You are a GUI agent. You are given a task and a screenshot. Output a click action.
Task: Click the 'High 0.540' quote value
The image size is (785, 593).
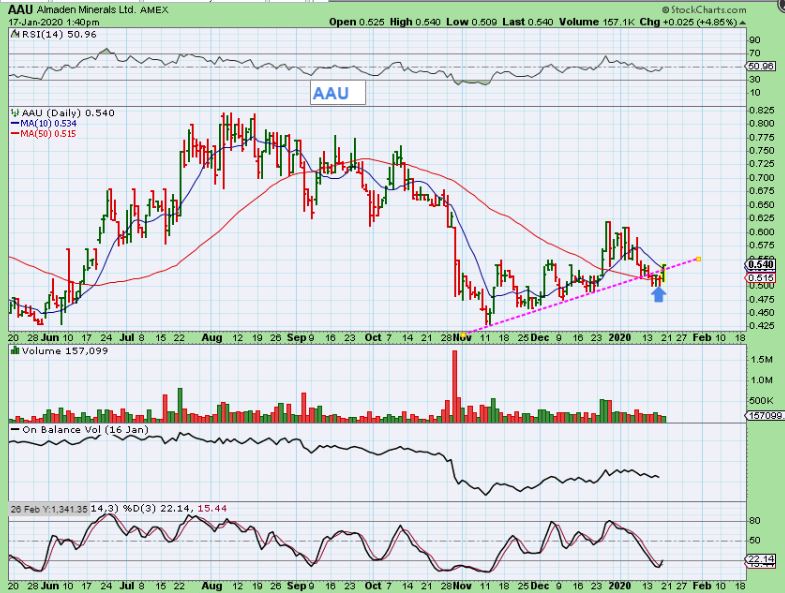[414, 22]
